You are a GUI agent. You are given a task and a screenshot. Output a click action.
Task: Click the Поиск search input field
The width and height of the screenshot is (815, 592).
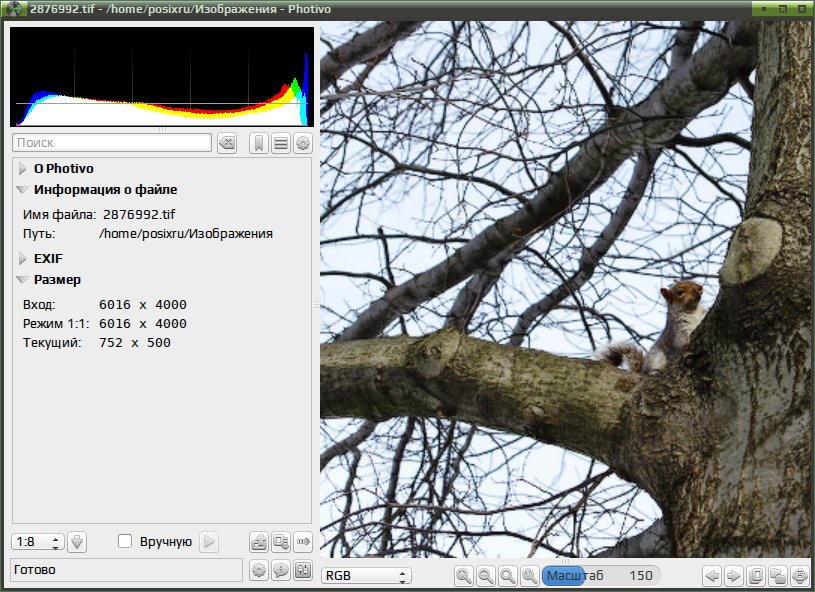point(112,143)
